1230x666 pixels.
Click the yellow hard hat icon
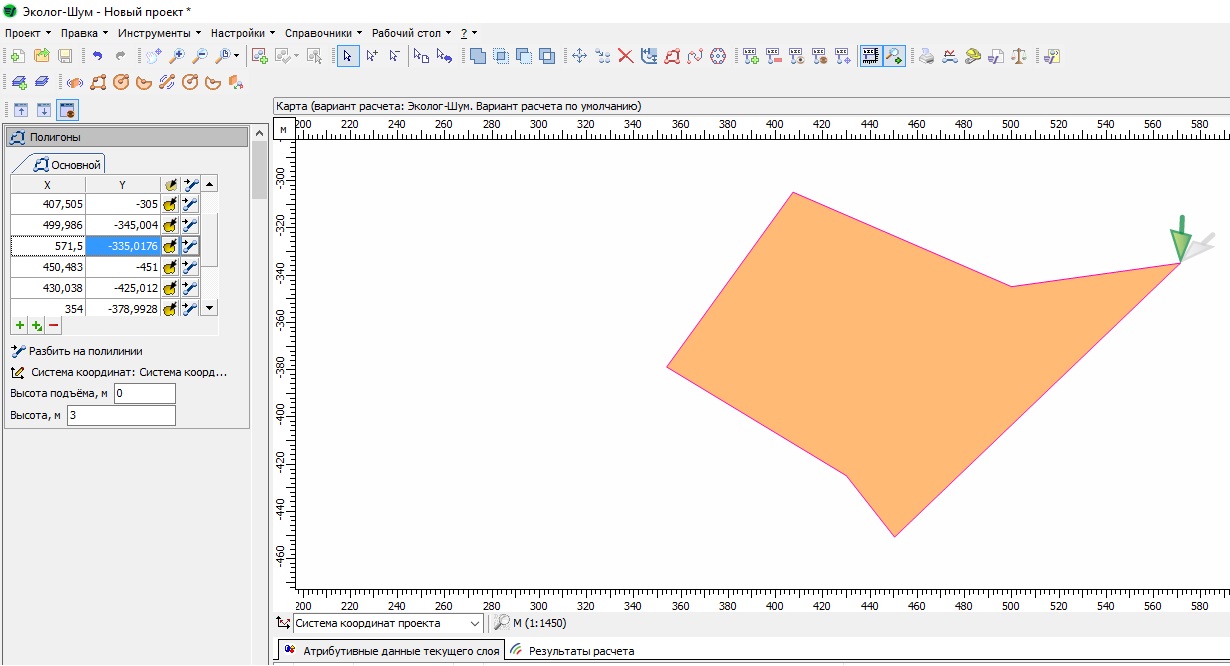(972, 56)
